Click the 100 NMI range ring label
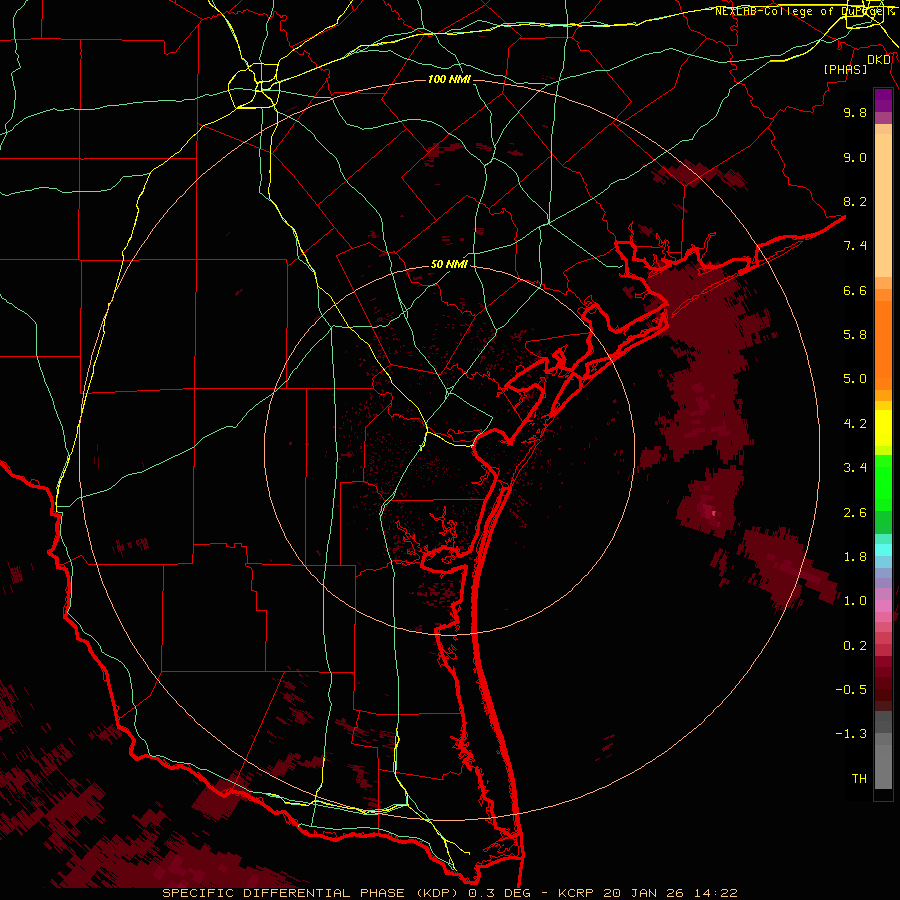900x900 pixels. pos(449,79)
